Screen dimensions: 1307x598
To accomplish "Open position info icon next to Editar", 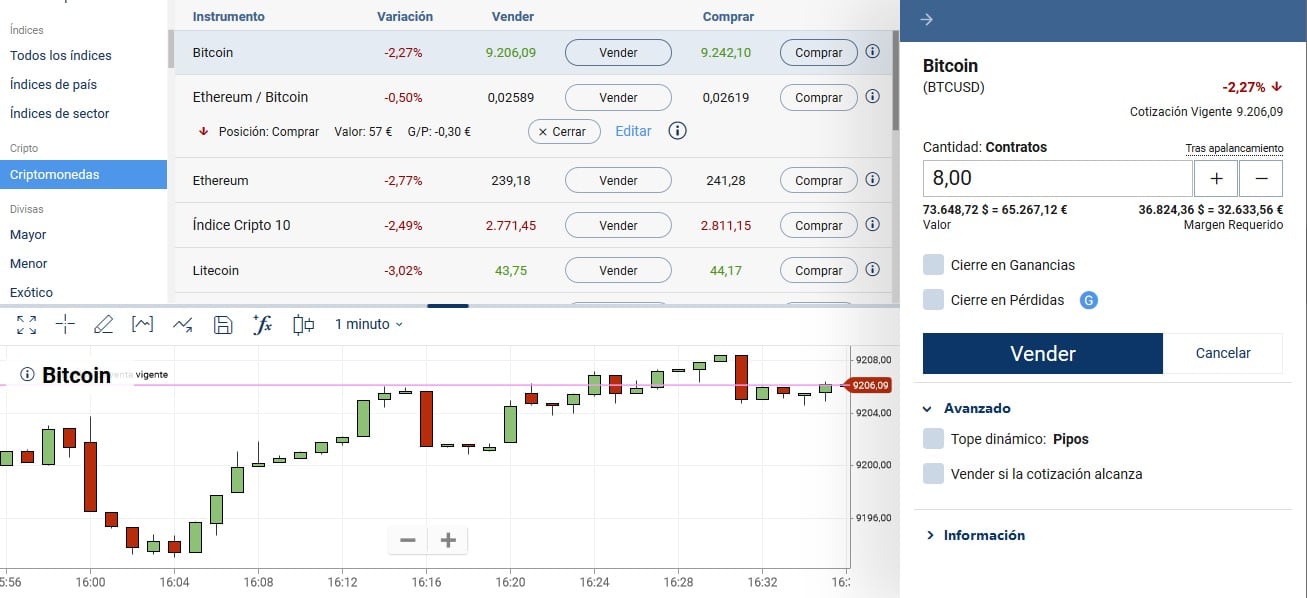I will [677, 131].
